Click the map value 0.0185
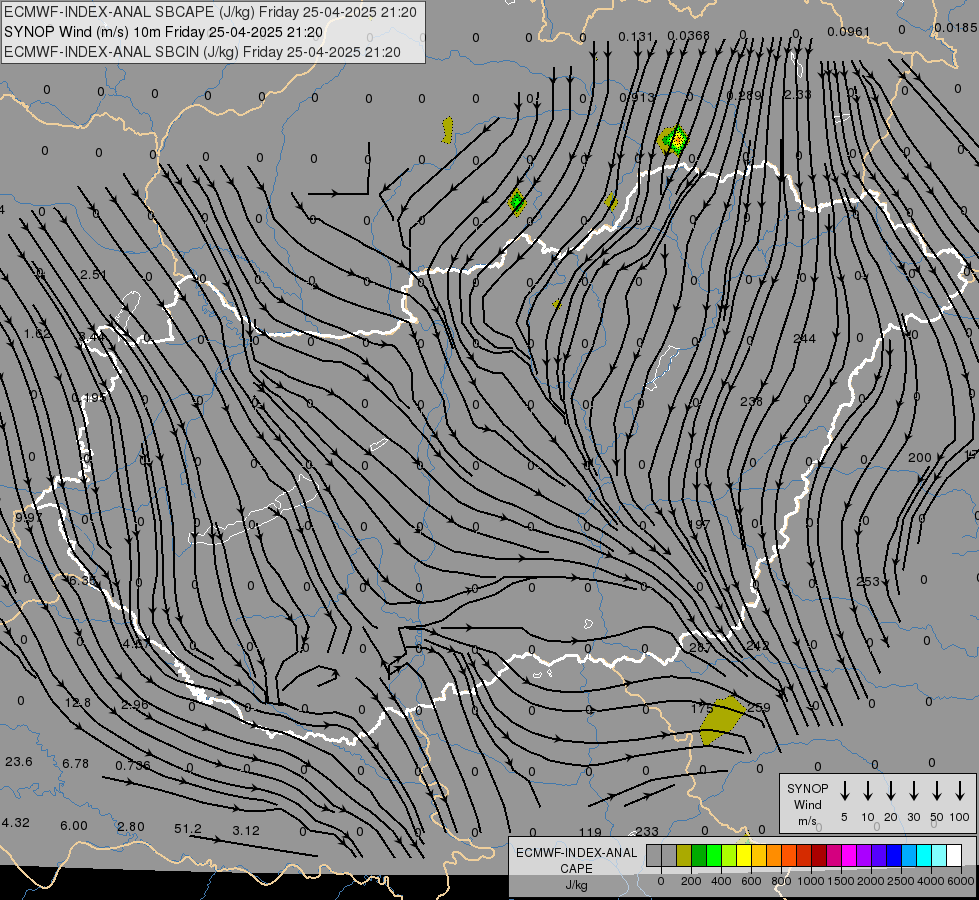 956,27
